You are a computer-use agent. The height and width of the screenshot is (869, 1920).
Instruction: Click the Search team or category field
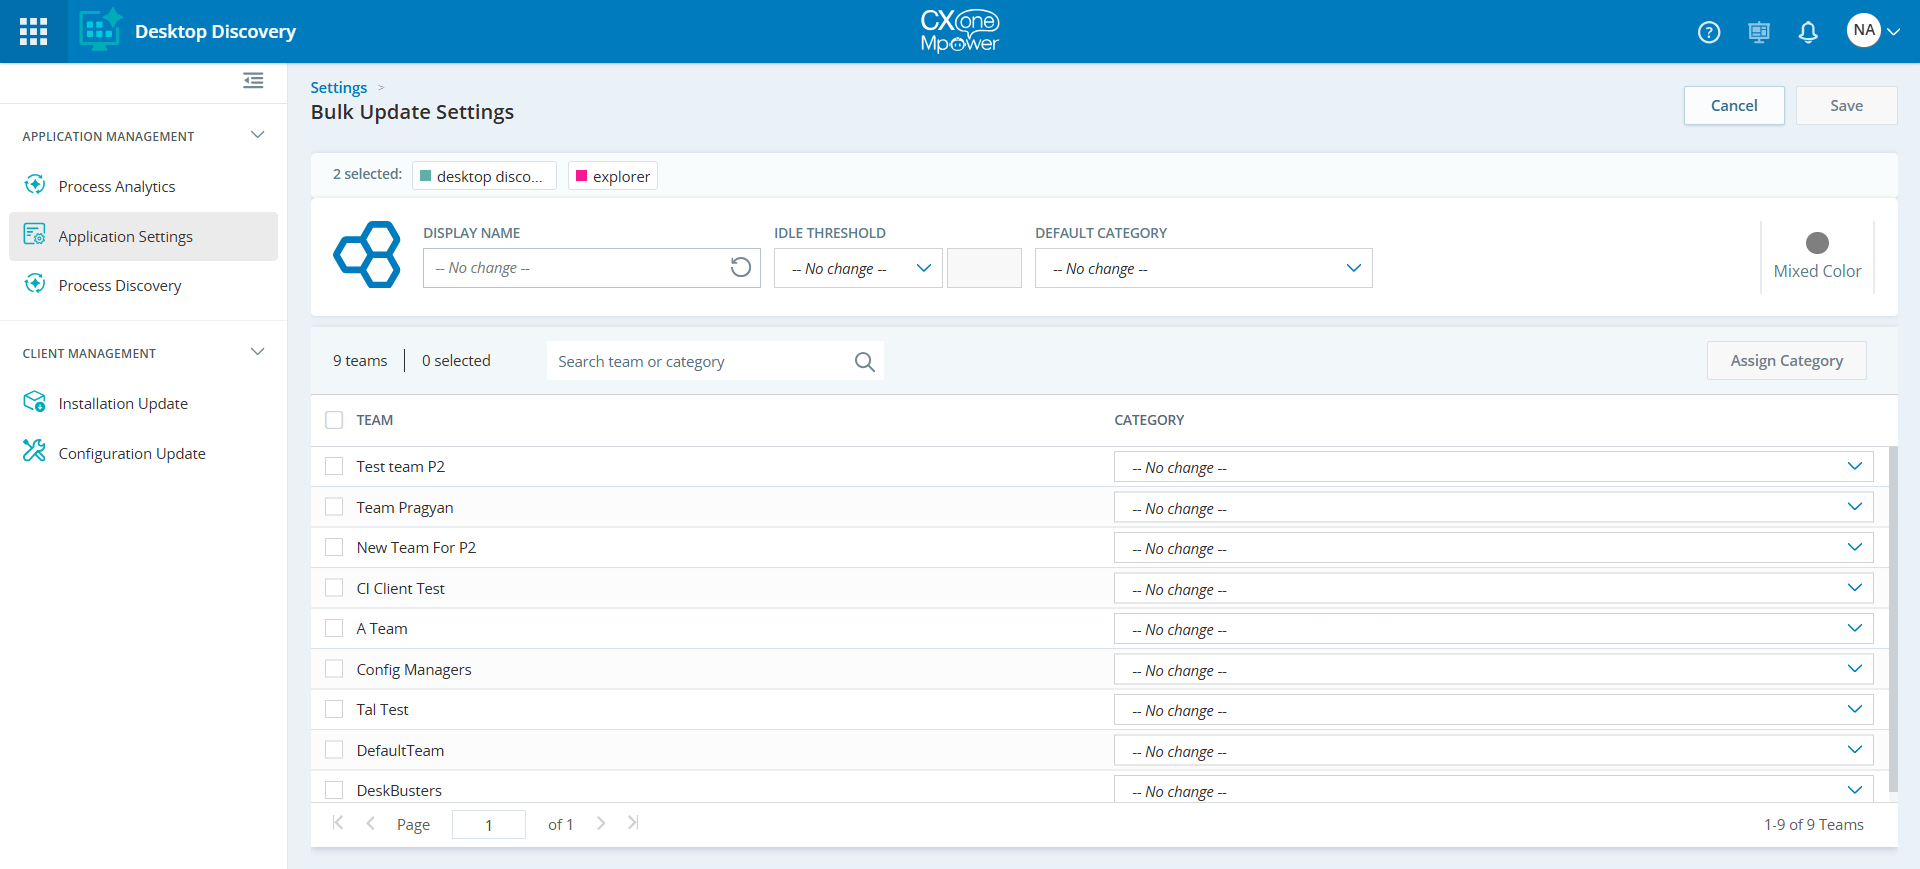coord(700,362)
